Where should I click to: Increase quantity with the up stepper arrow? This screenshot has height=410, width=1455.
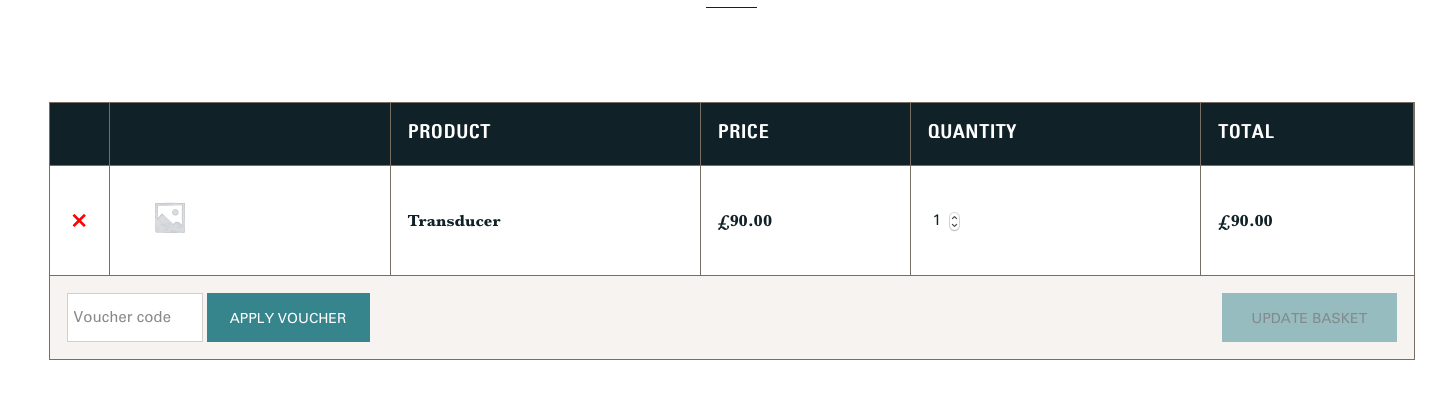(x=954, y=217)
